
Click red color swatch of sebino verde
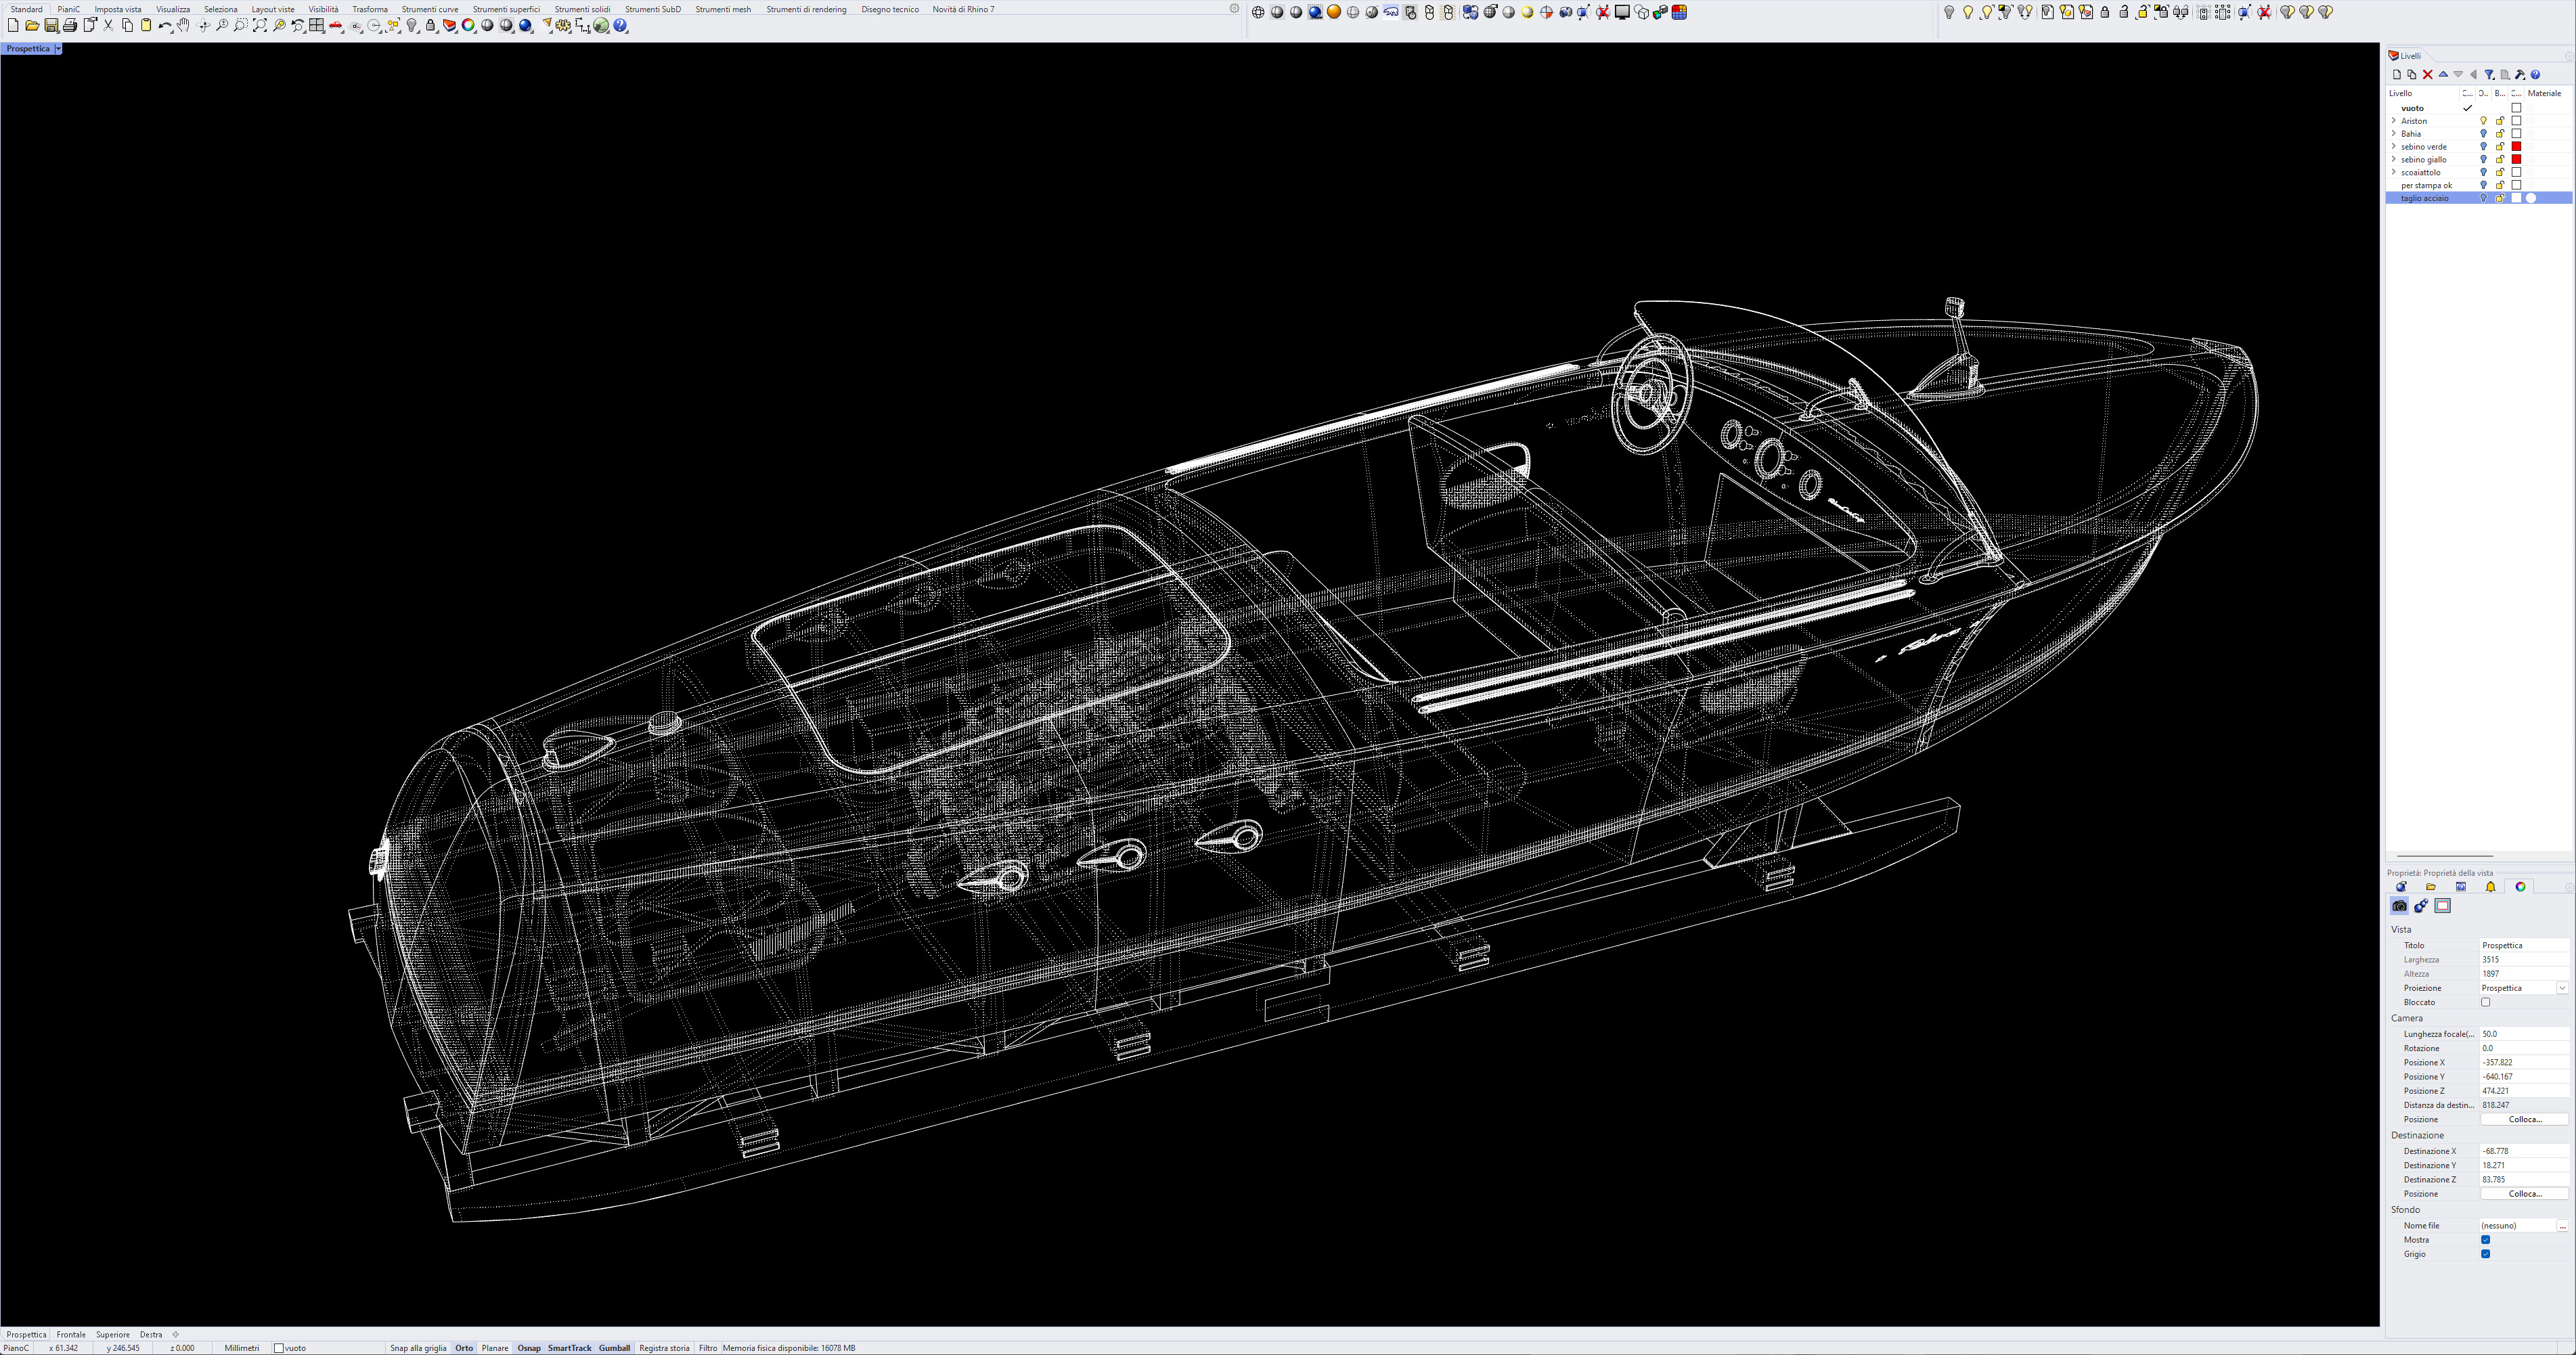(x=2516, y=147)
